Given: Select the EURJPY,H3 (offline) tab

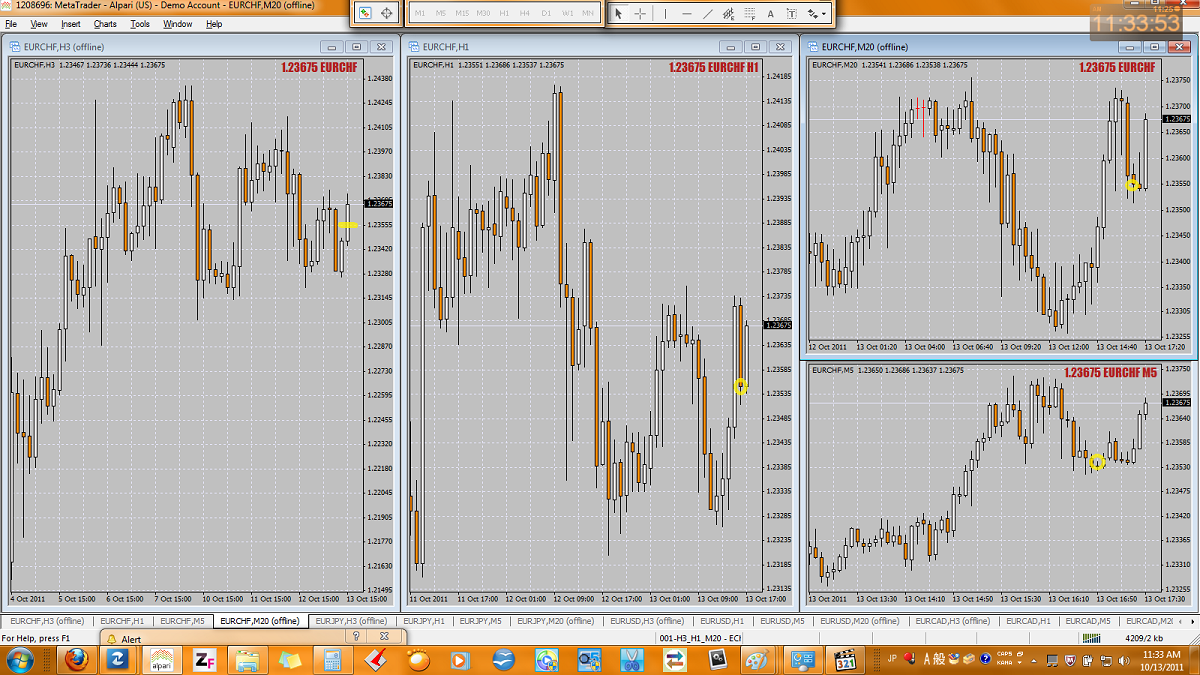Looking at the screenshot, I should click(351, 621).
